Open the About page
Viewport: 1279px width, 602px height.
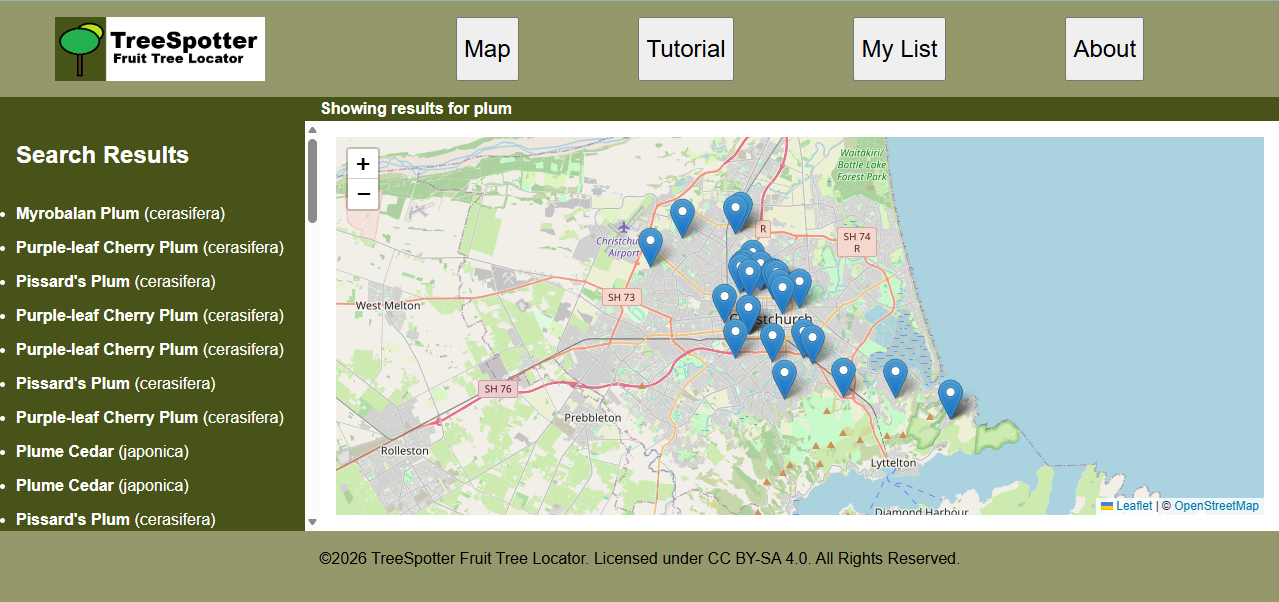tap(1104, 49)
